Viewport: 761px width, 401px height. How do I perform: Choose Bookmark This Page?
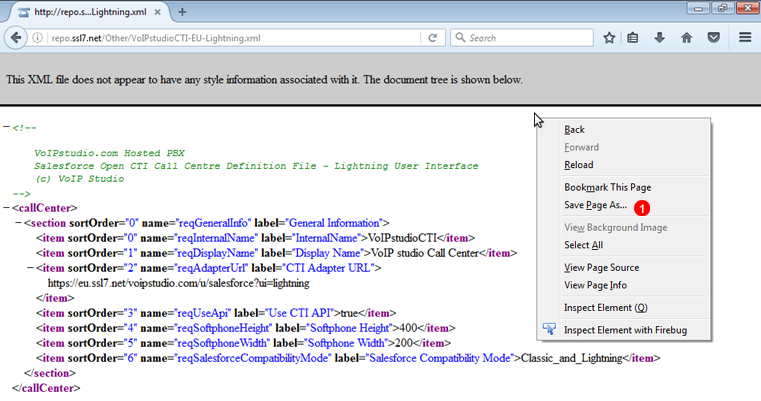coord(608,187)
